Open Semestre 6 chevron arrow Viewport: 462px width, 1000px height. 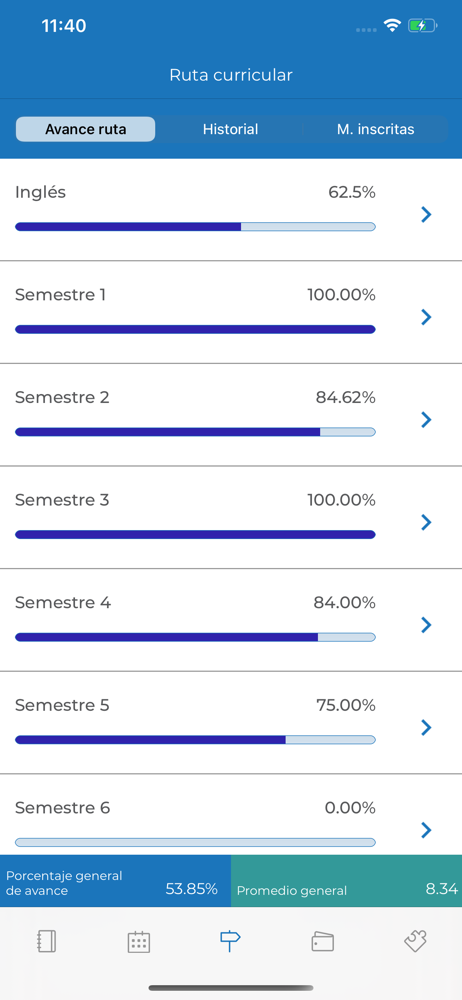426,830
